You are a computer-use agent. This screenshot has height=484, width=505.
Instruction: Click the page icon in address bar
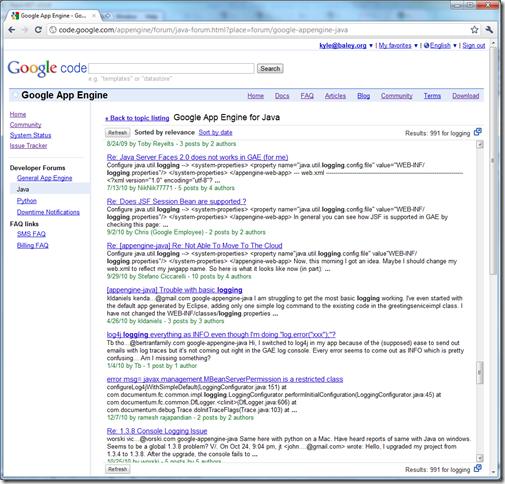pyautogui.click(x=53, y=30)
